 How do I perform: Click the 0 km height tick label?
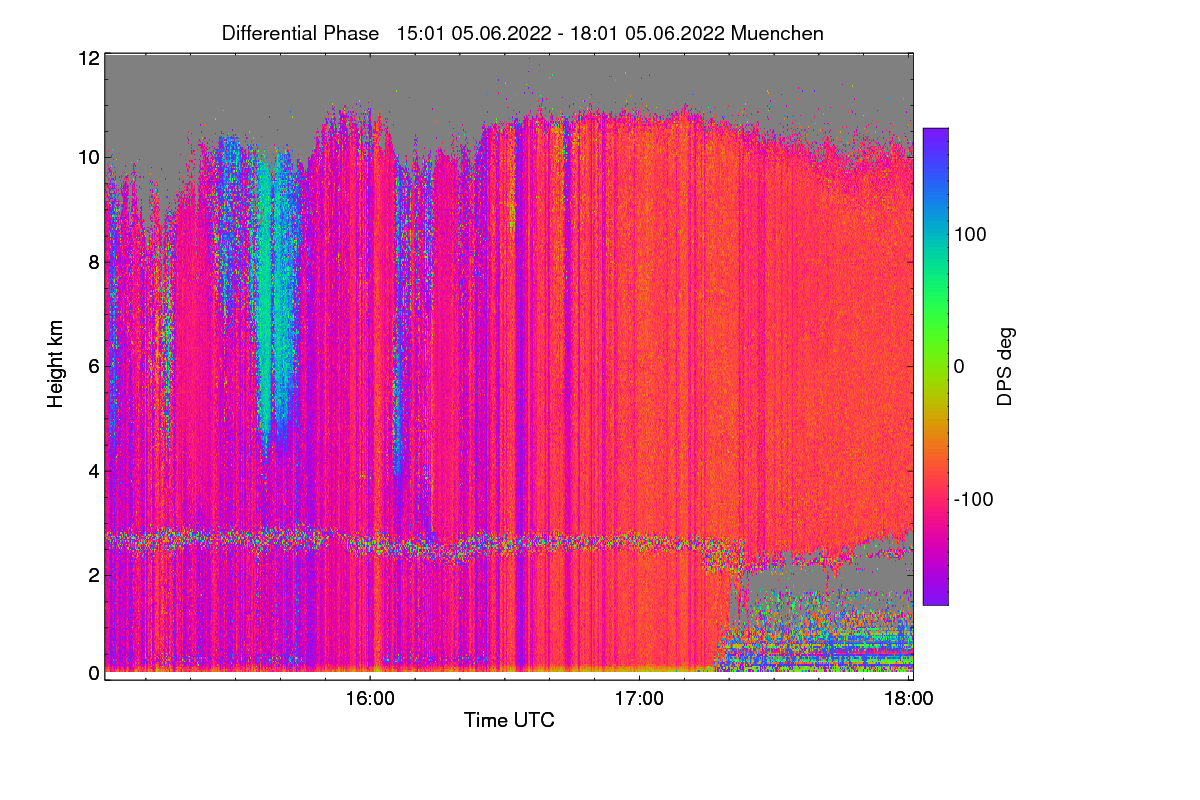[93, 673]
